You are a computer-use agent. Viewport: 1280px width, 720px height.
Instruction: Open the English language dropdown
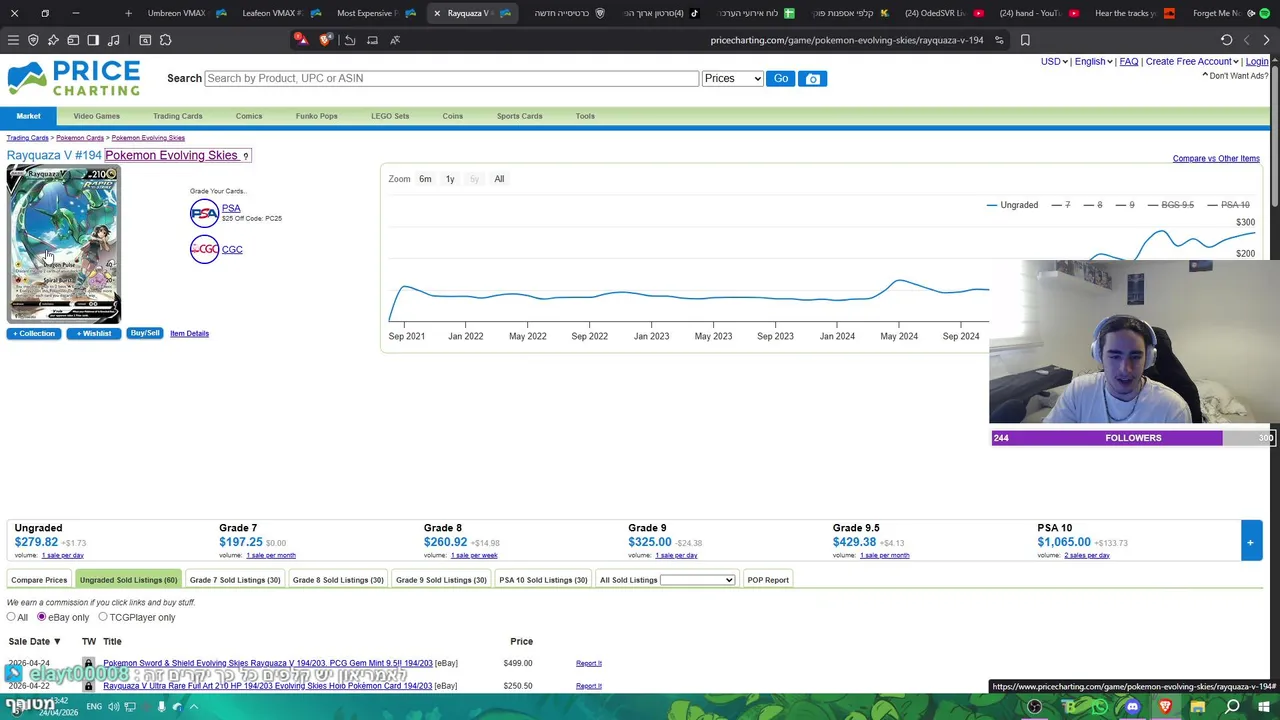[x=1093, y=61]
